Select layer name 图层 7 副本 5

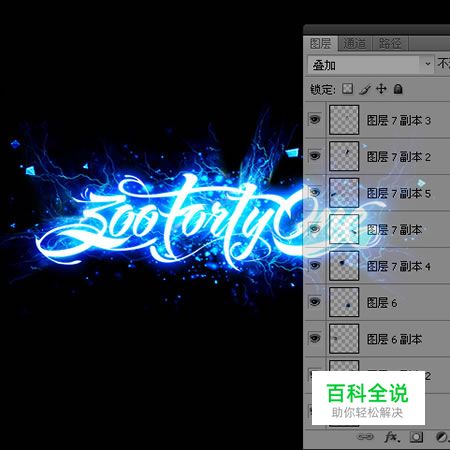pos(399,193)
